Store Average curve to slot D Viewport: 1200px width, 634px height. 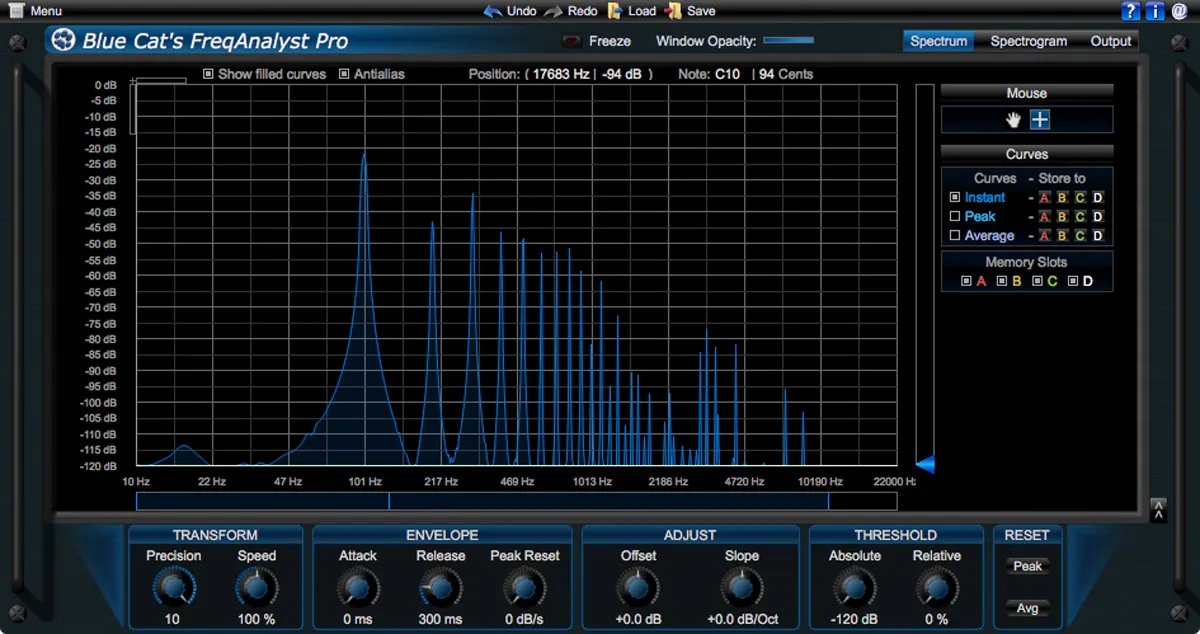[1098, 236]
